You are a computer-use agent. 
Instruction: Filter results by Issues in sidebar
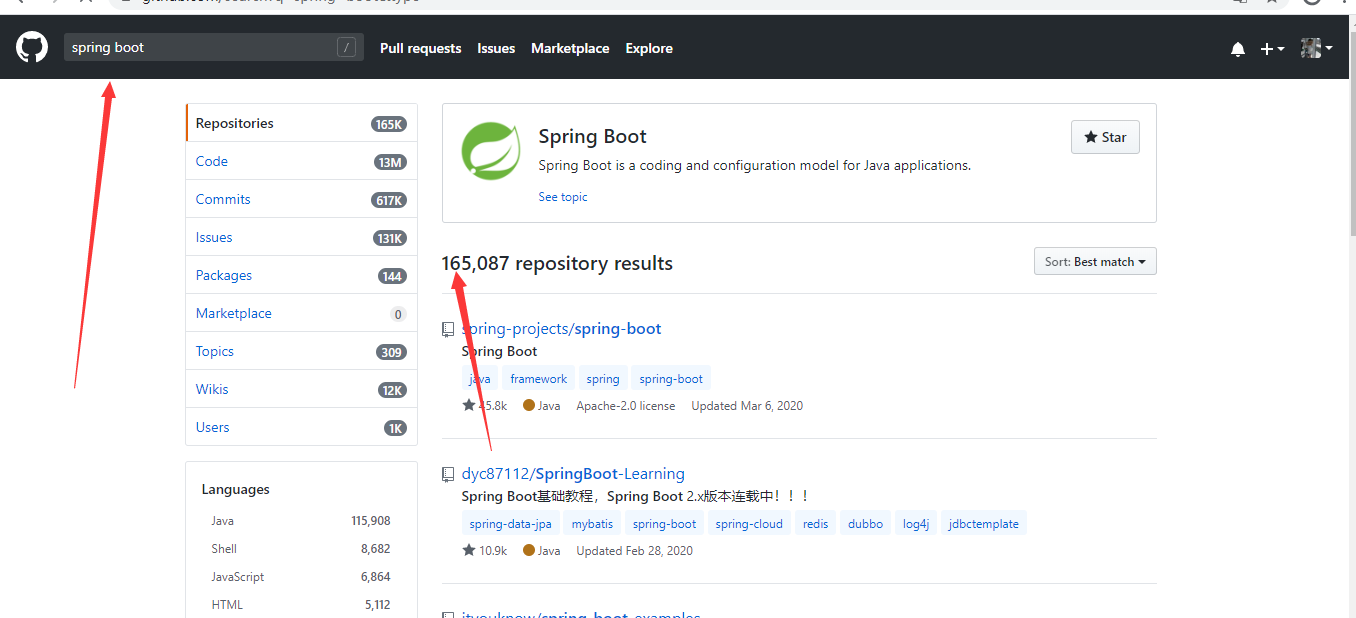(x=301, y=237)
